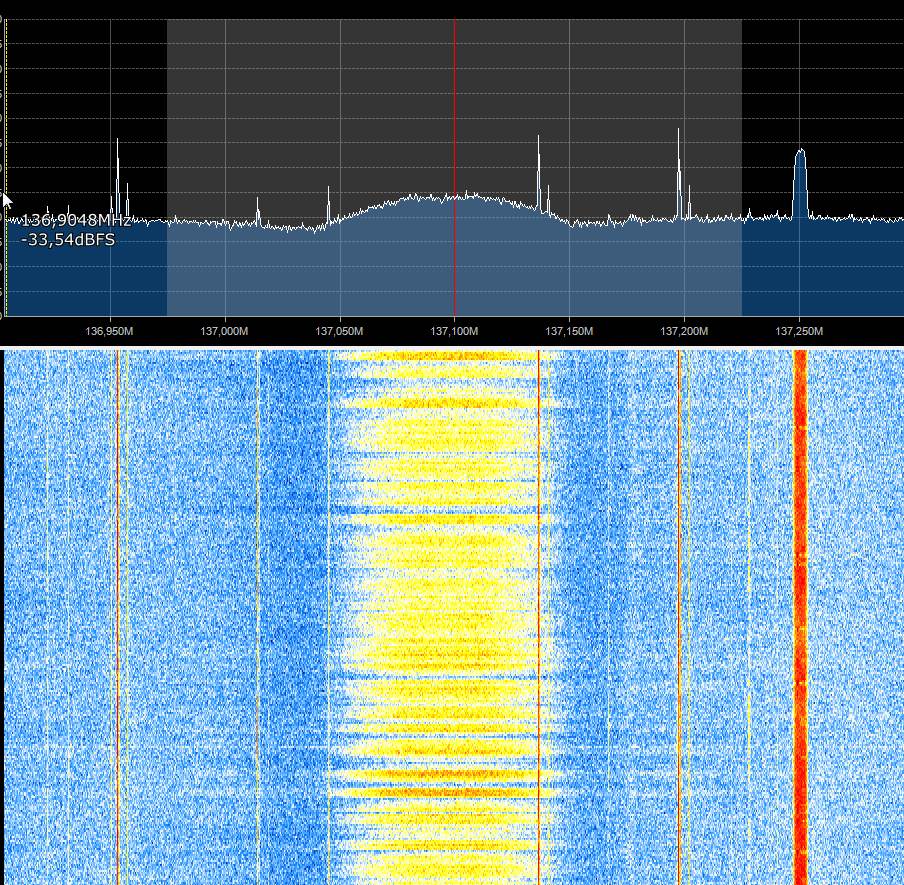This screenshot has height=885, width=904.
Task: Click the 137,150M frequency axis label
Action: pos(569,332)
